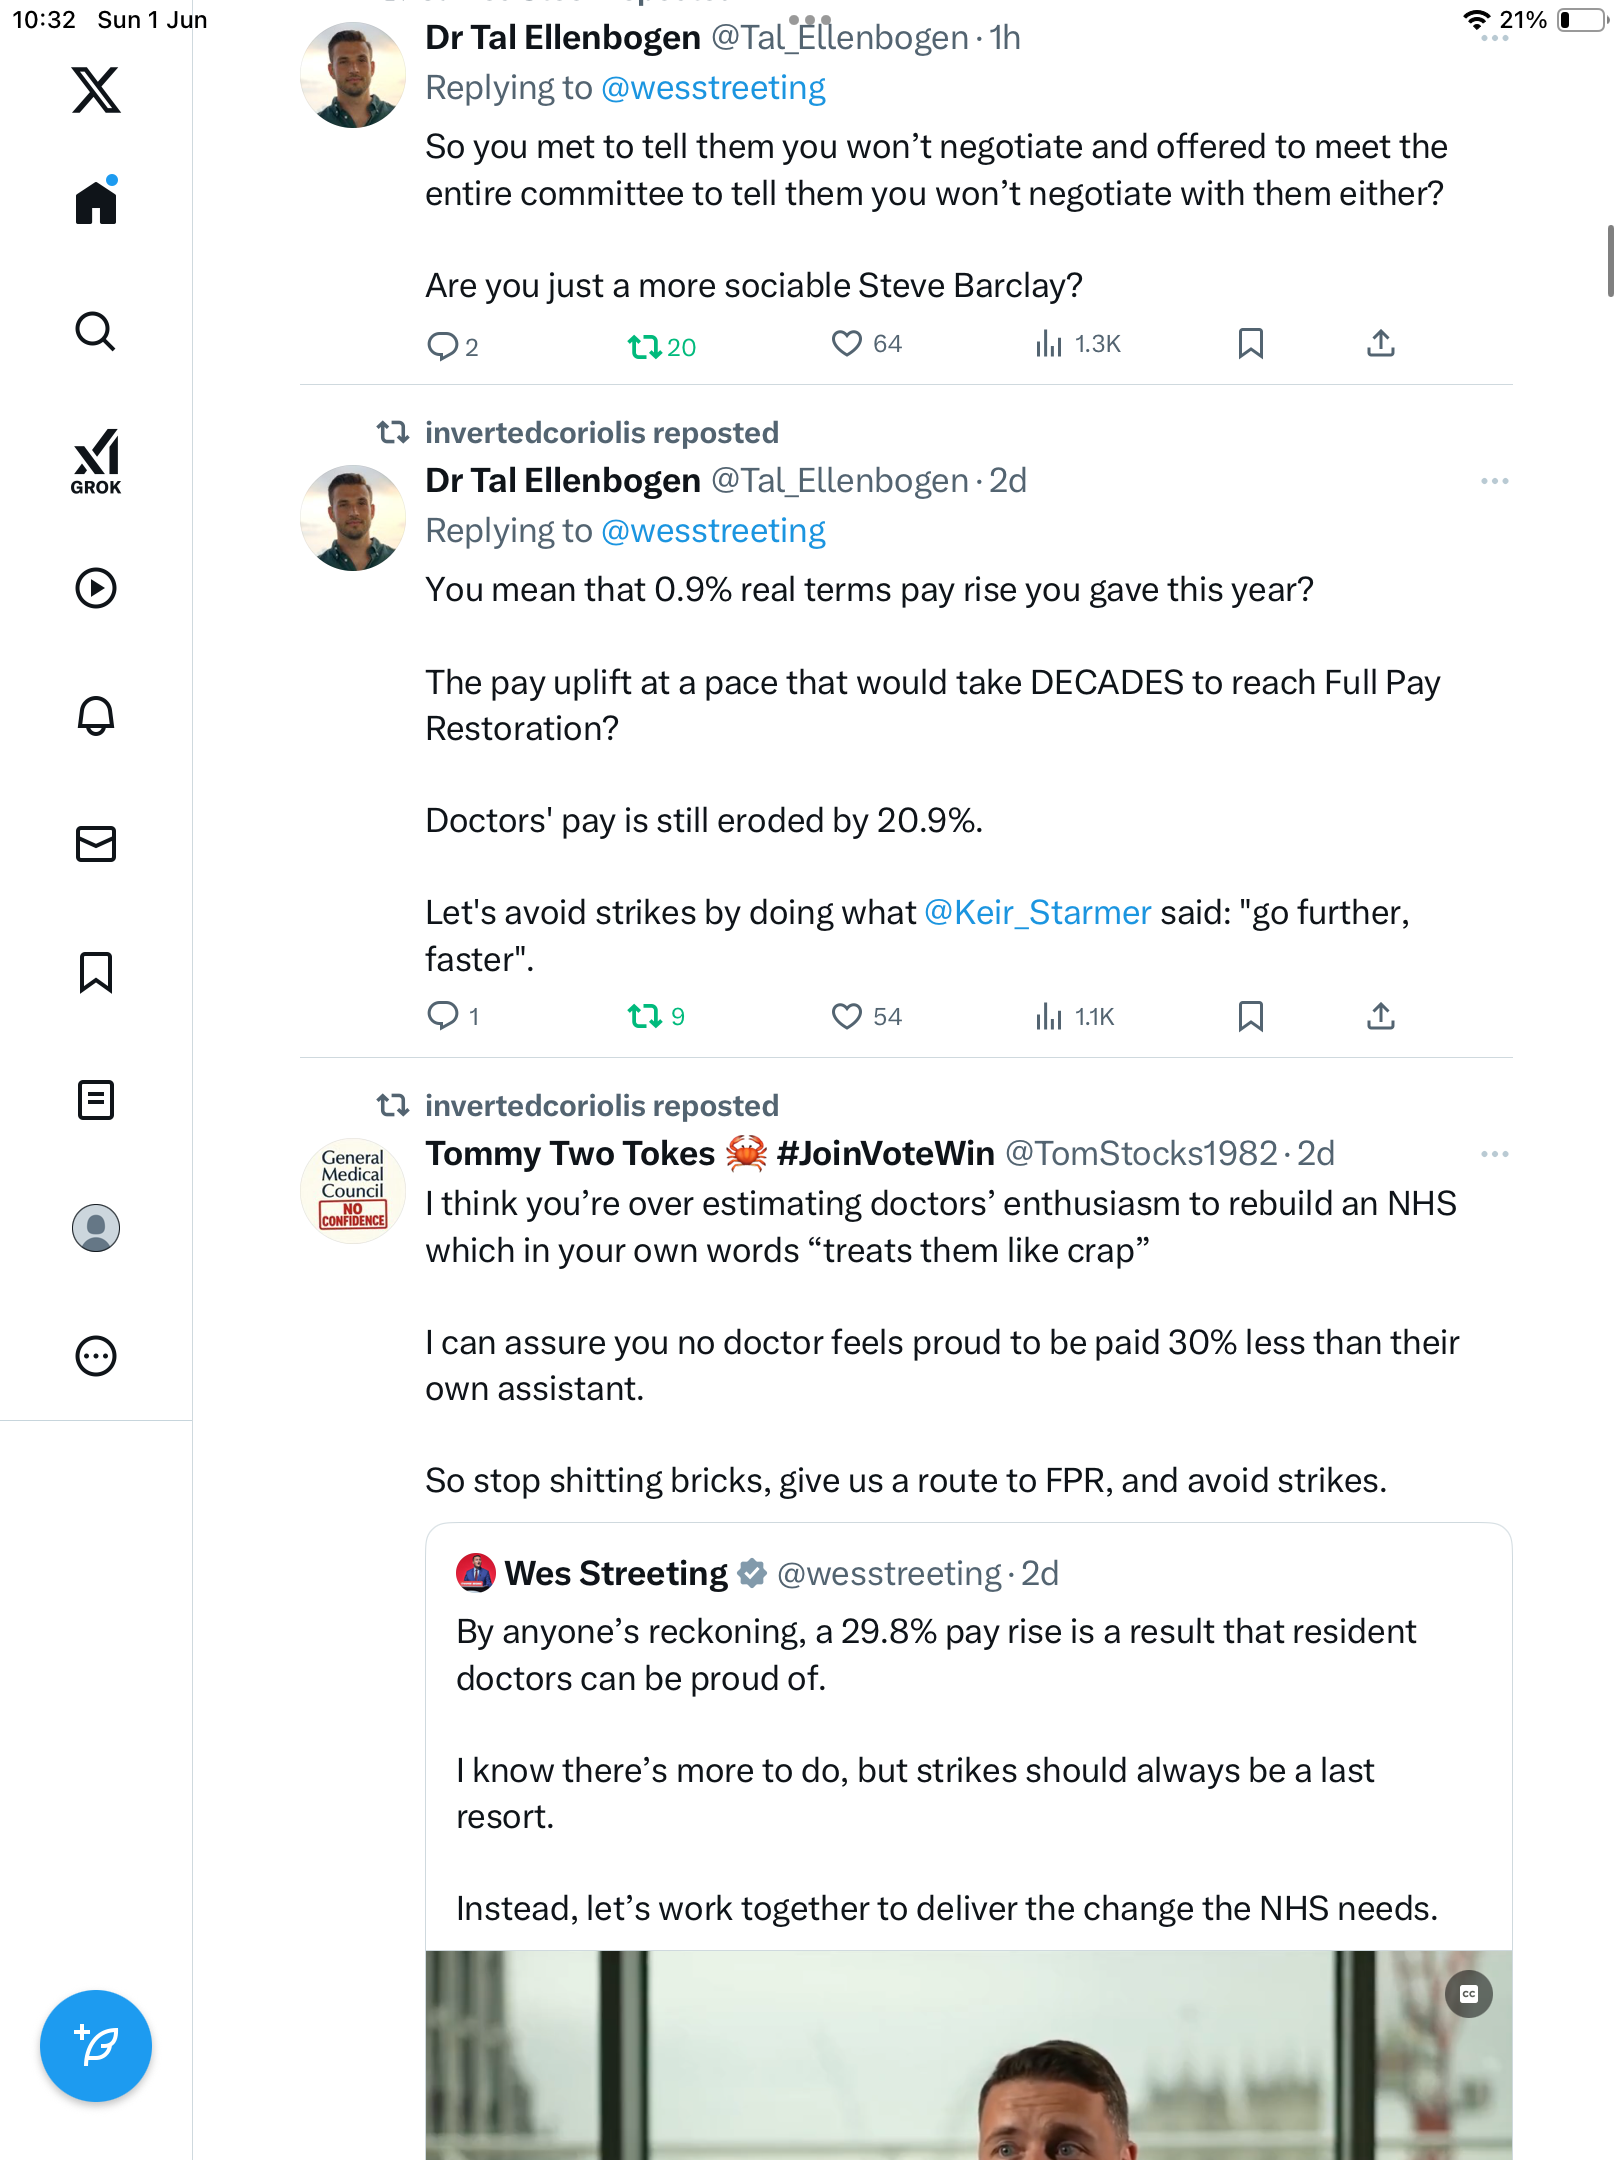1620x2160 pixels.
Task: Open the sidebar More circle menu
Action: pos(96,1356)
